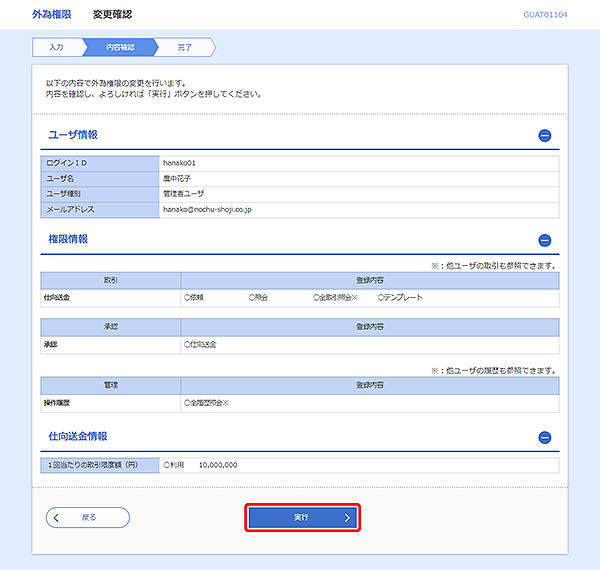Screen dimensions: 600x570
Task: Click screen ID GUAT01104
Action: tap(545, 15)
